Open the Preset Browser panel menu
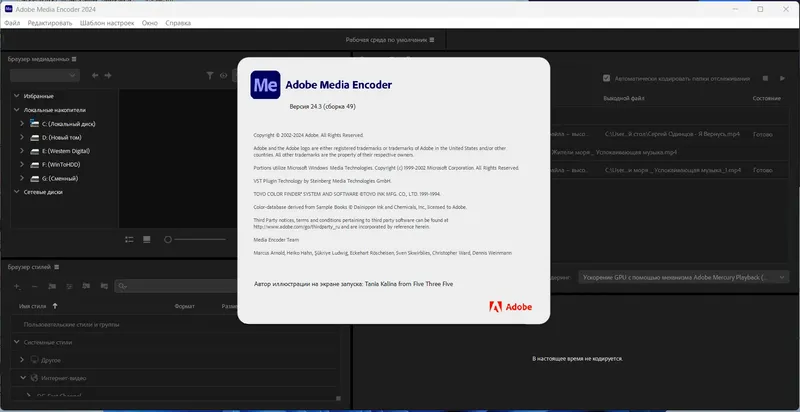The image size is (800, 412). [x=57, y=267]
